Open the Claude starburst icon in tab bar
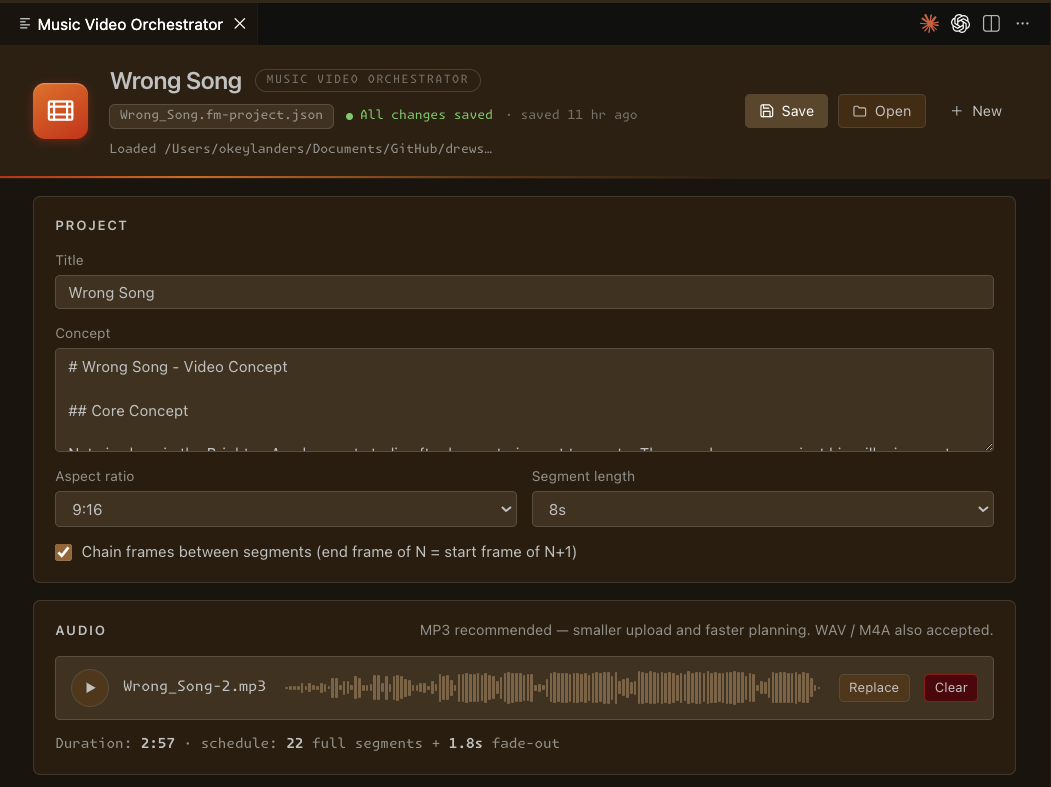The width and height of the screenshot is (1051, 787). [929, 24]
